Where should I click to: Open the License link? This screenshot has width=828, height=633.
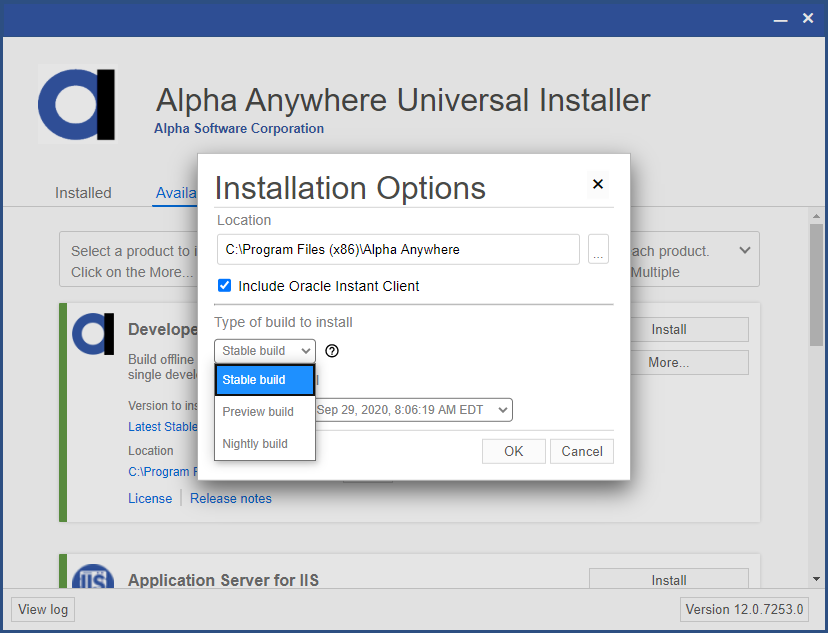tap(150, 498)
